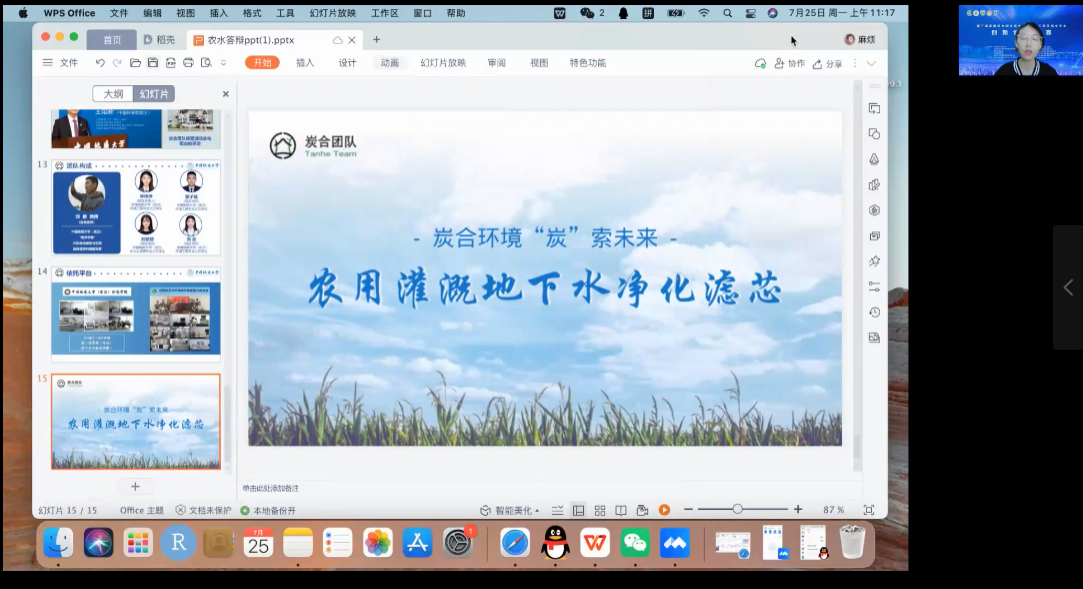Click the undo icon in the quick toolbar
Screen dimensions: 1083x589
point(100,62)
